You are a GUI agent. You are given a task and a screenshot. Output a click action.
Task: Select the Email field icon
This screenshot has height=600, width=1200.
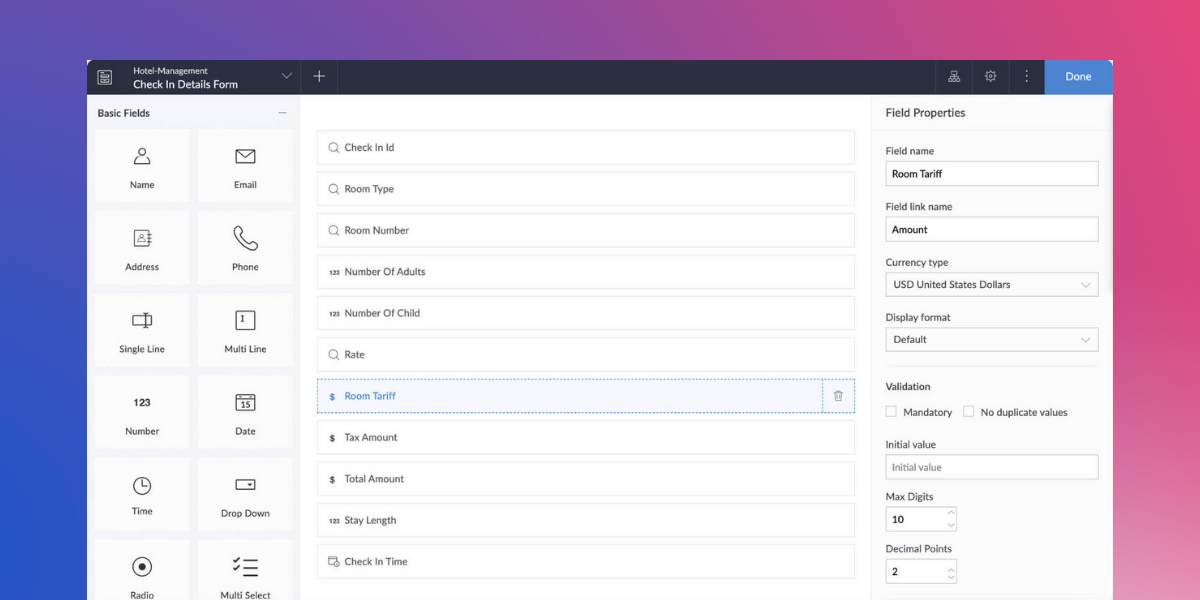[245, 157]
